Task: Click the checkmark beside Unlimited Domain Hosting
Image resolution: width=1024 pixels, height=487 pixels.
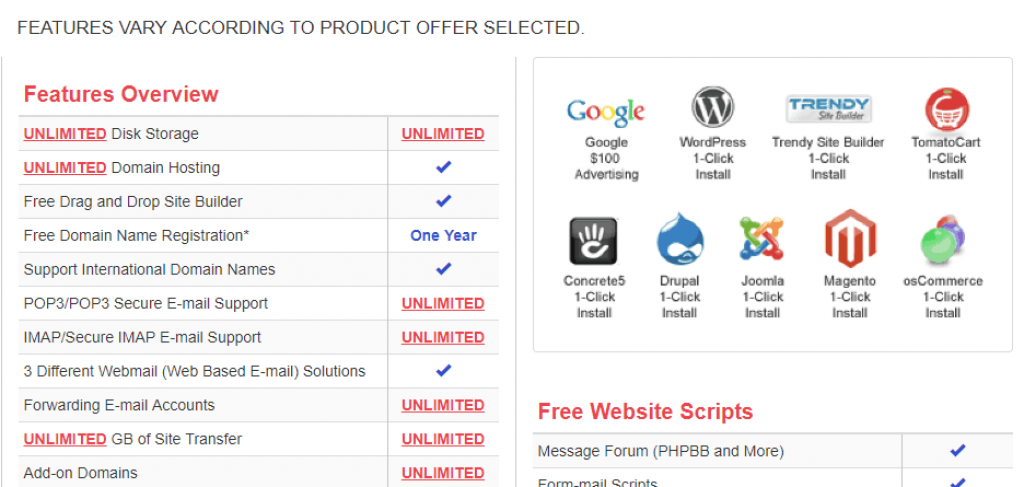Action: (x=443, y=167)
